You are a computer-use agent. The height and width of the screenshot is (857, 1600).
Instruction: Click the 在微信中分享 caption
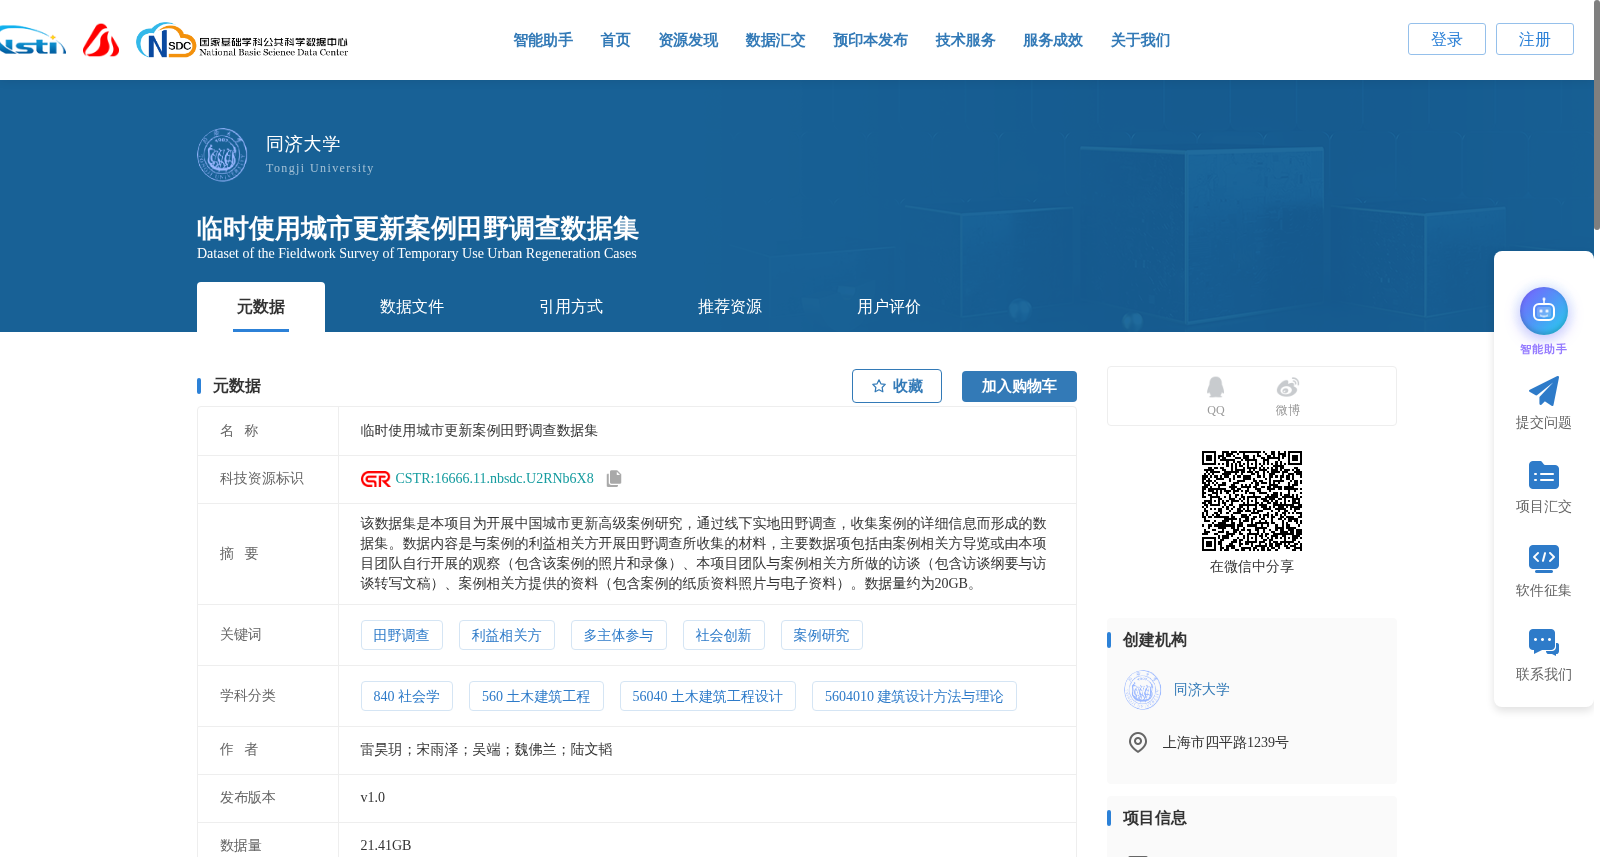1252,567
